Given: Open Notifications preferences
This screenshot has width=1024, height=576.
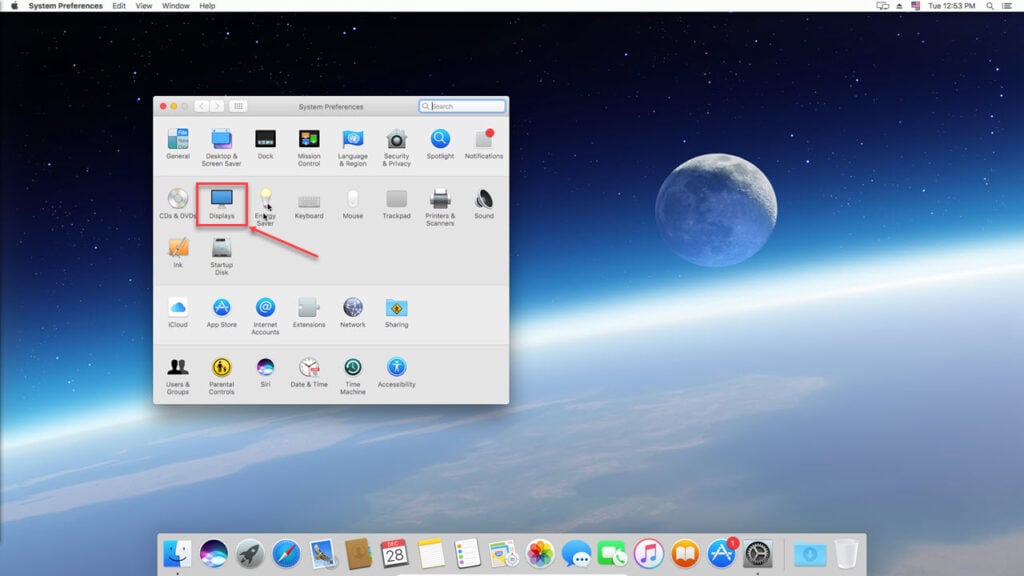Looking at the screenshot, I should pos(484,144).
